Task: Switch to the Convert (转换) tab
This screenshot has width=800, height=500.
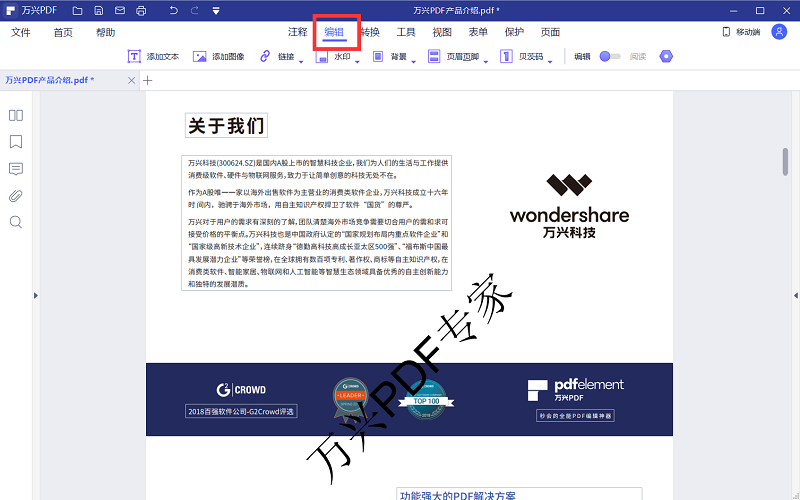Action: pos(370,32)
